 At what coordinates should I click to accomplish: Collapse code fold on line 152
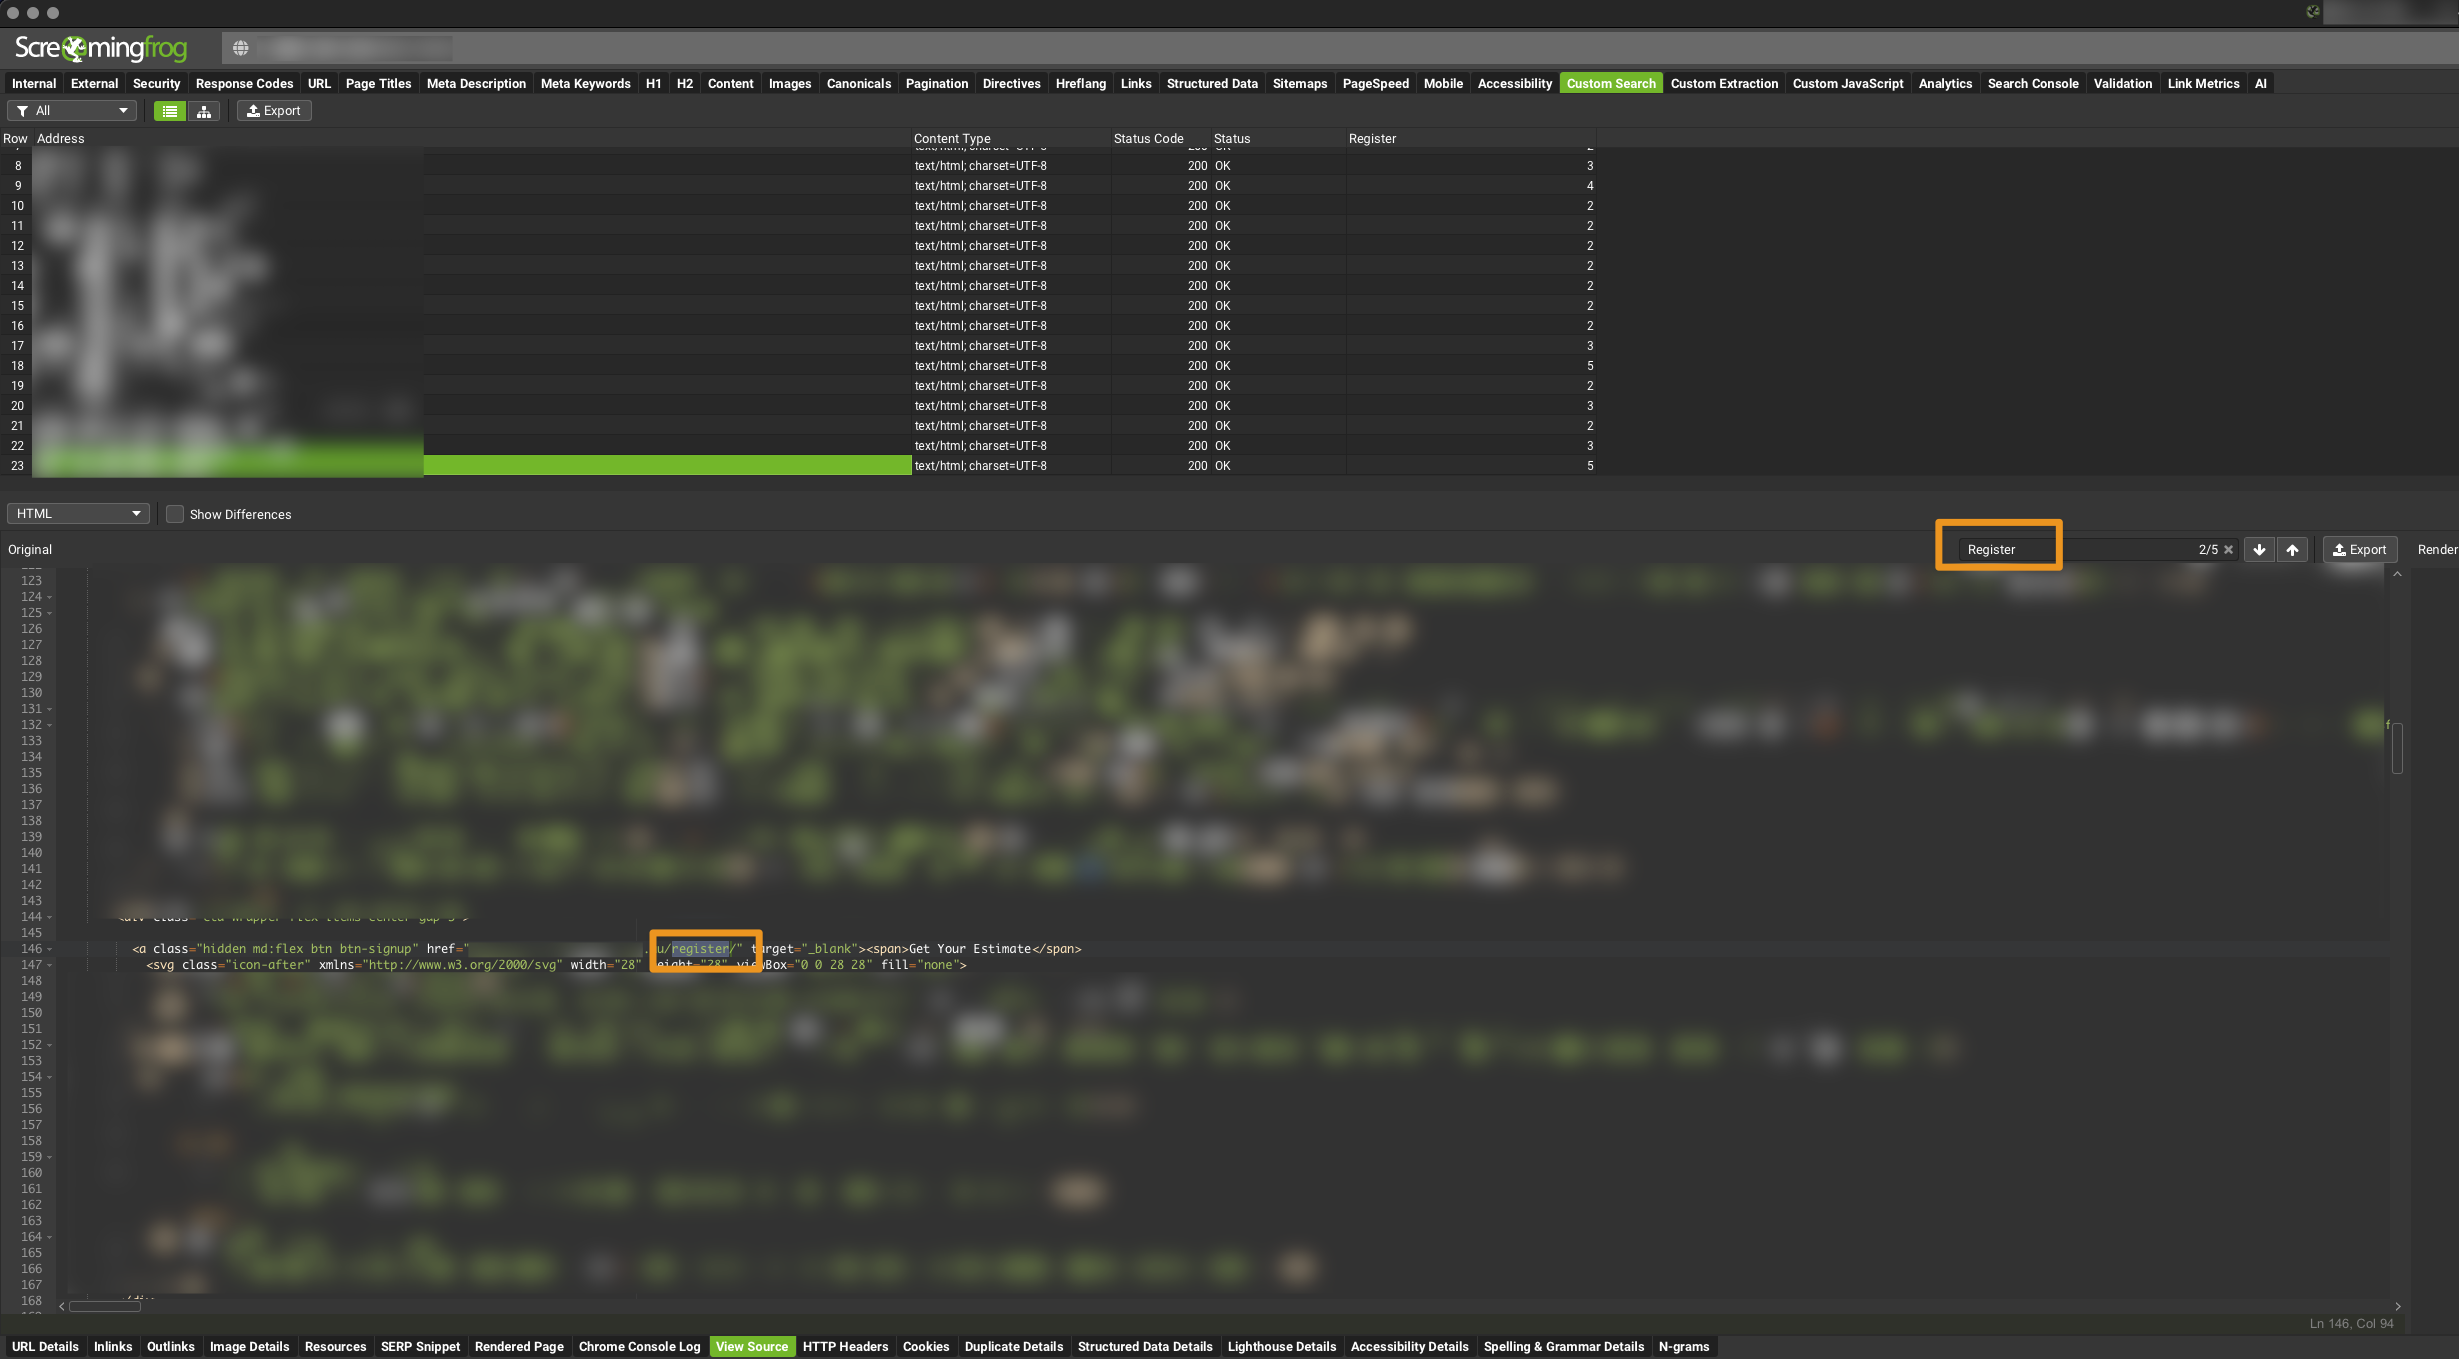(x=50, y=1045)
